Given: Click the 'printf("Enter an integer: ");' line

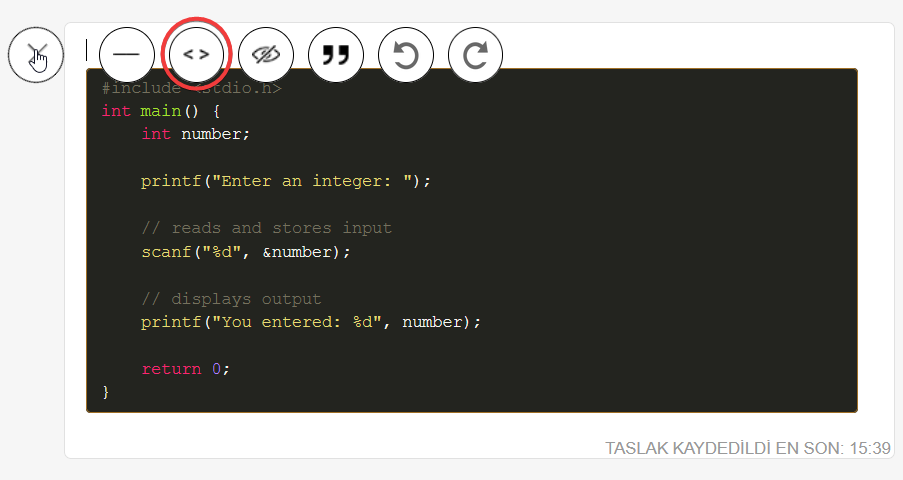Looking at the screenshot, I should (286, 181).
